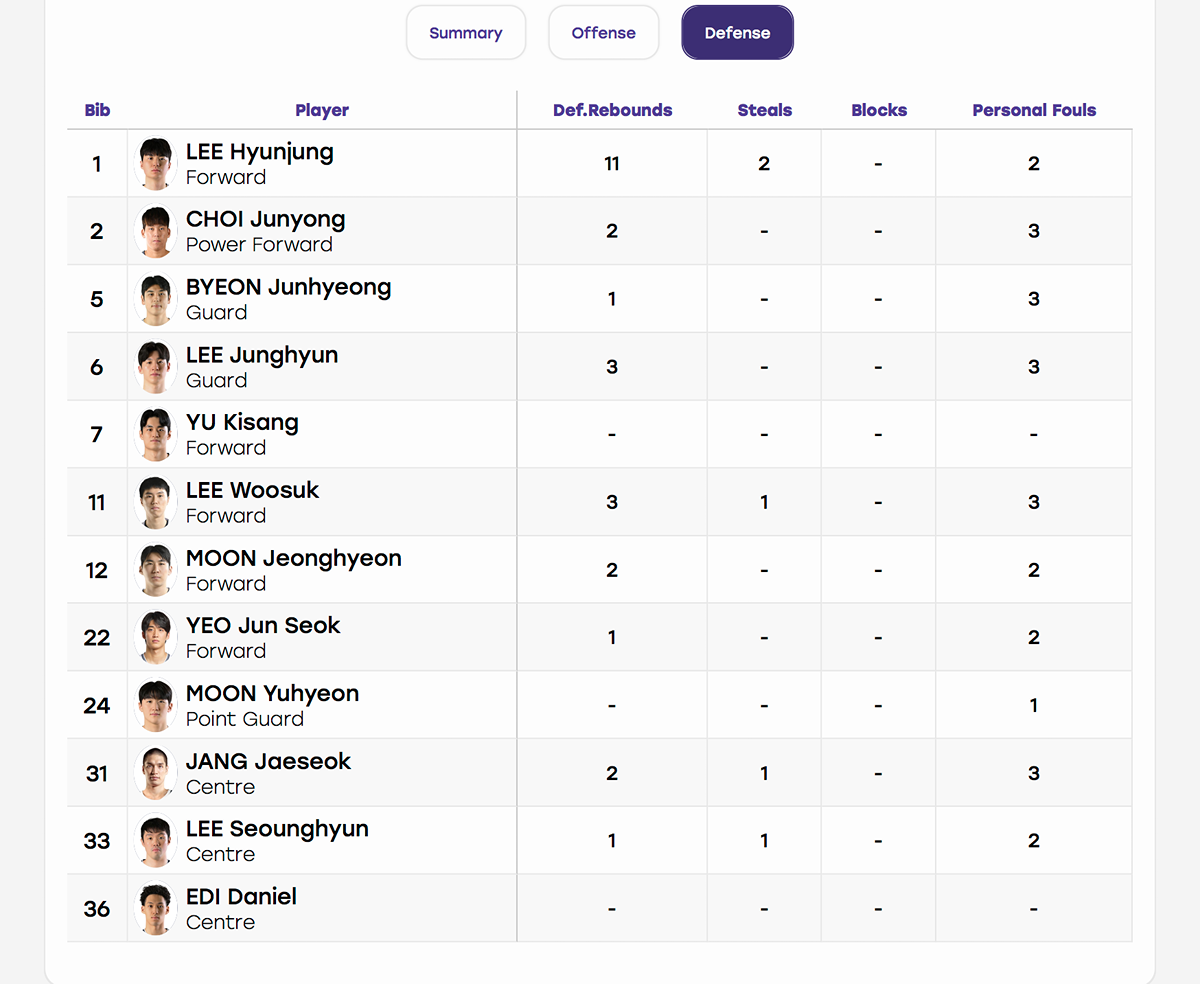Click MOON Jeonghyeon's player photo
This screenshot has width=1200, height=984.
coord(156,570)
